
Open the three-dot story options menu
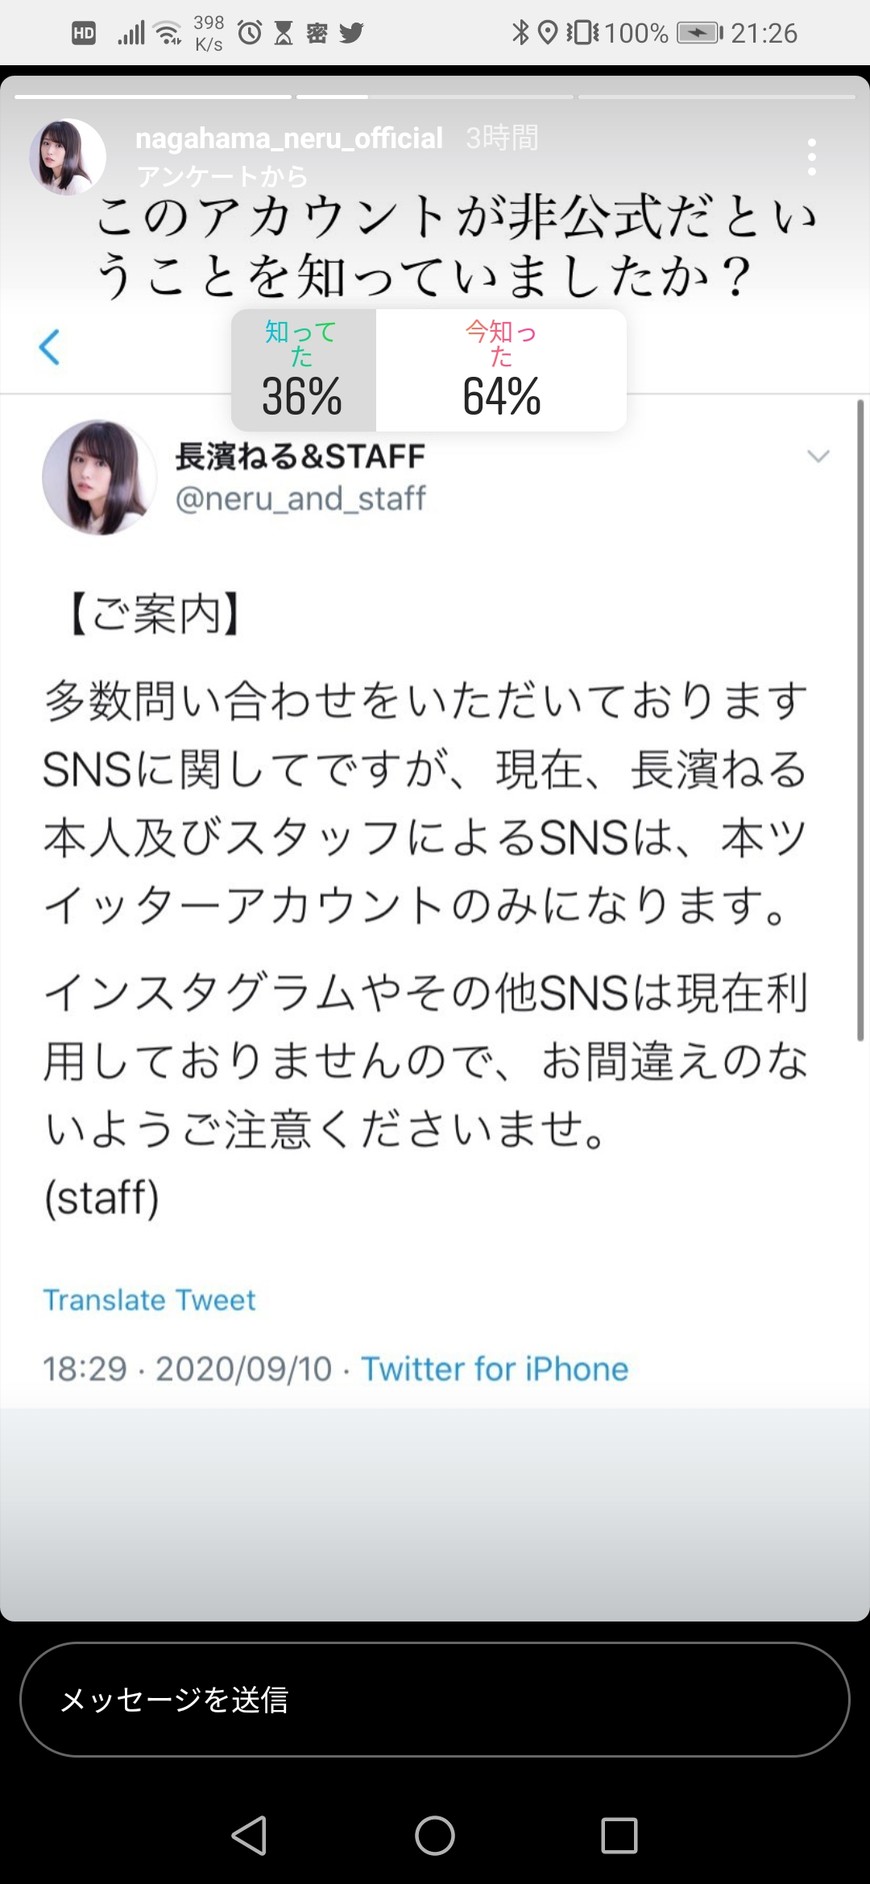click(x=811, y=157)
